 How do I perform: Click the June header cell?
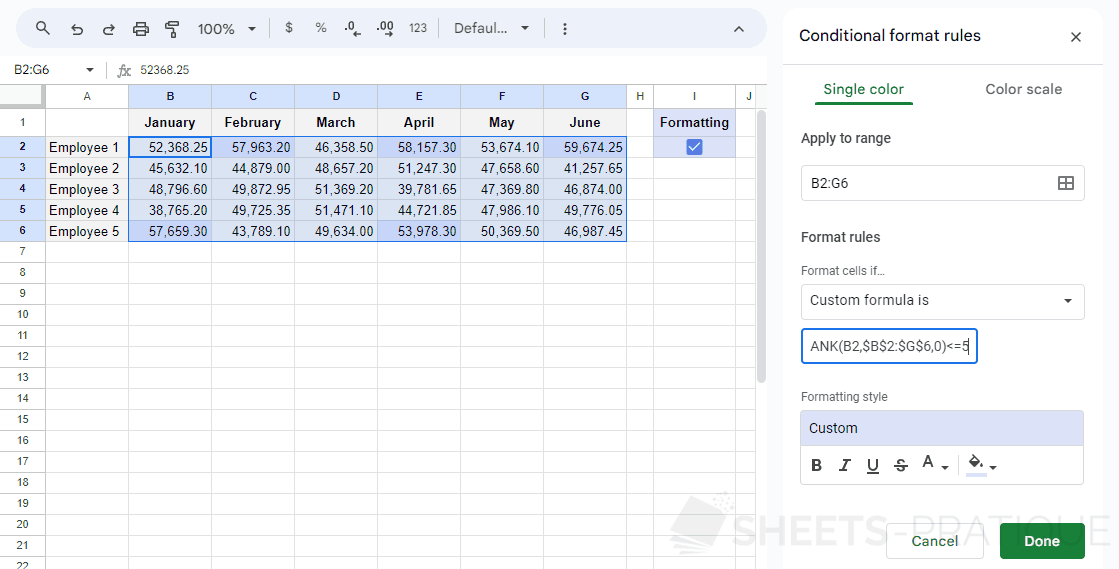[585, 123]
